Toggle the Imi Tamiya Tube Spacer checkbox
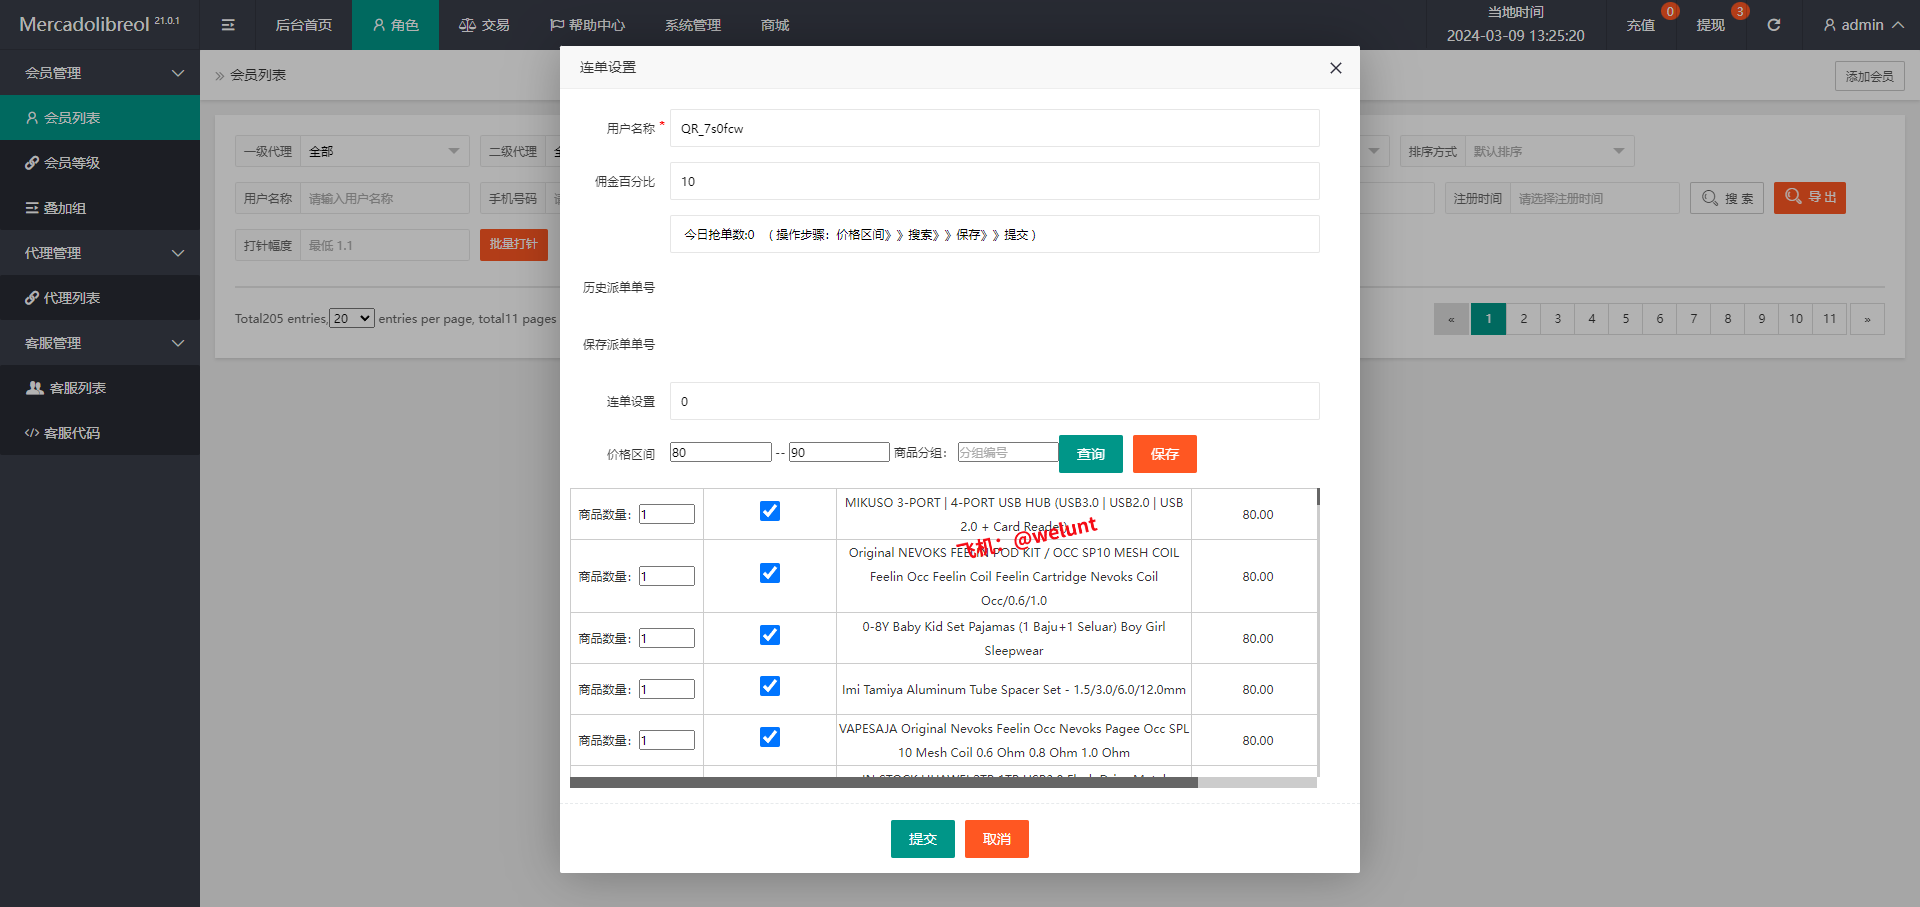The width and height of the screenshot is (1920, 907). (x=770, y=687)
